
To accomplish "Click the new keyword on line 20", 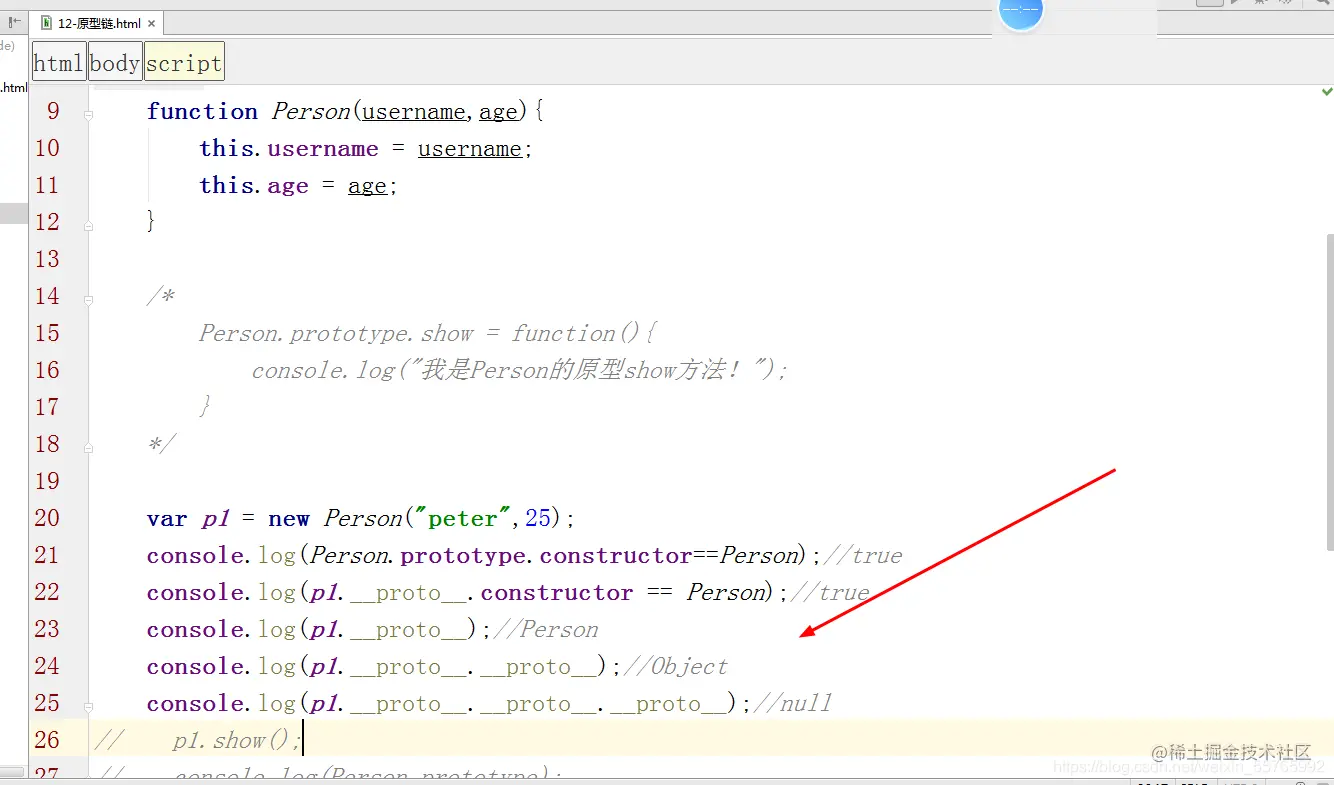I will point(289,518).
